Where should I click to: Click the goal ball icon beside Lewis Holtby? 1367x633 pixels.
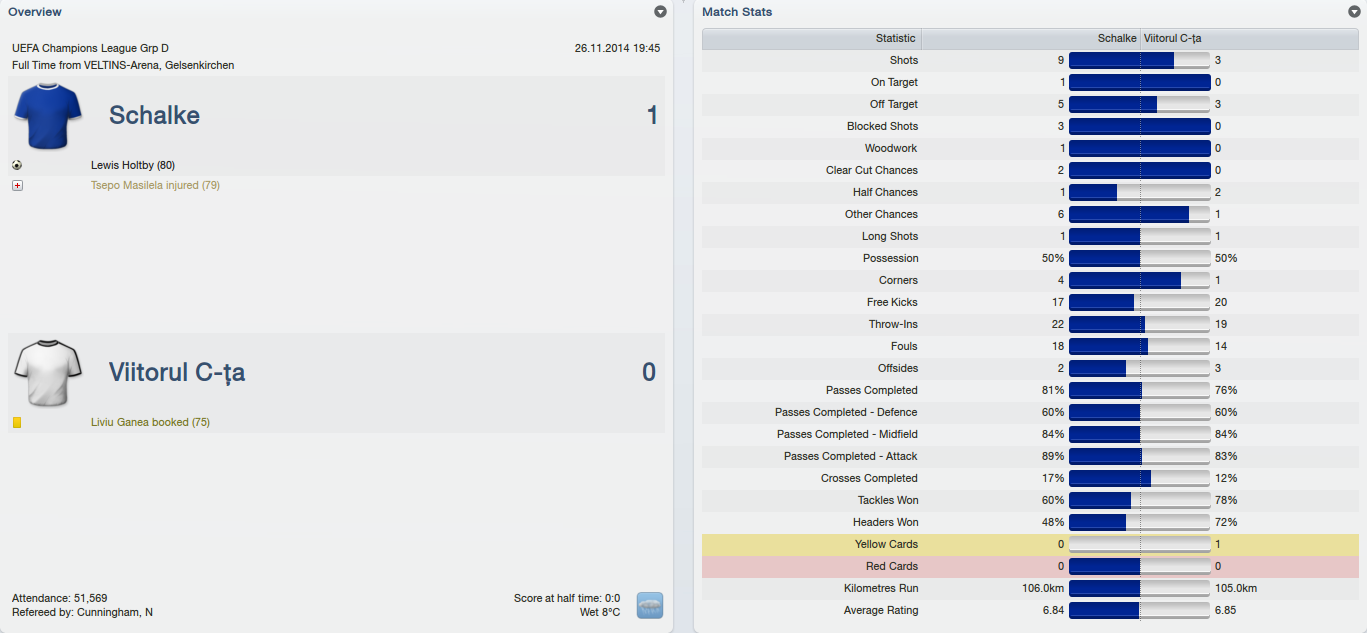pyautogui.click(x=17, y=165)
